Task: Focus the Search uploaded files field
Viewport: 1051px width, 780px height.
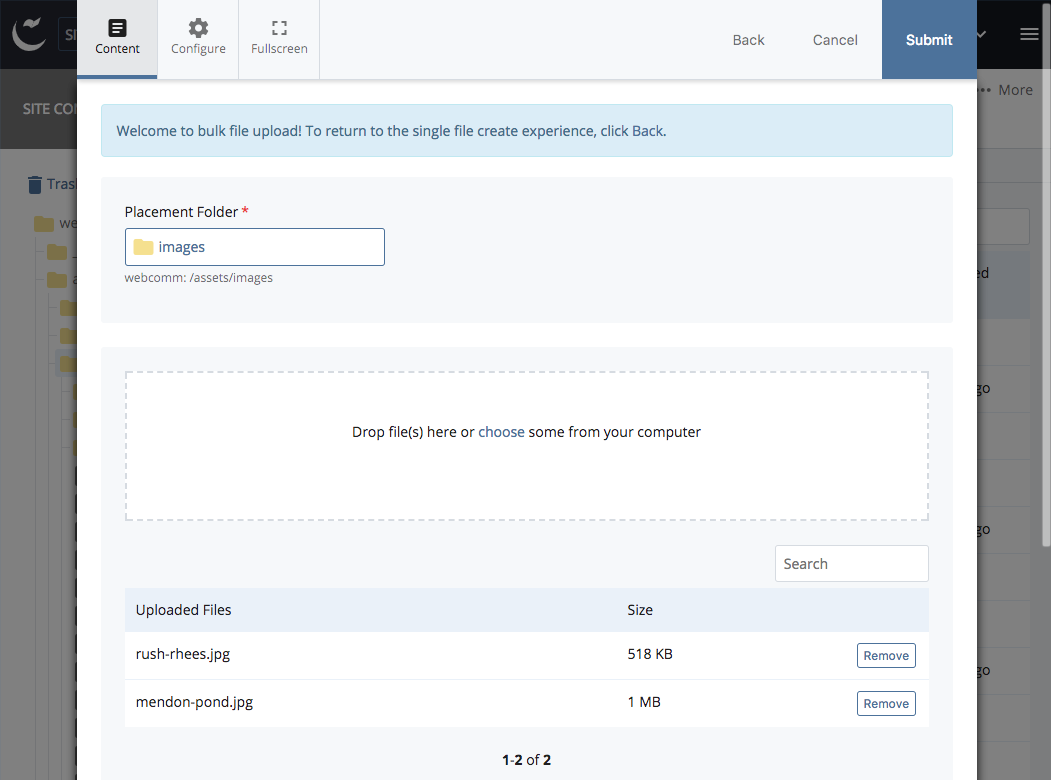Action: 851,564
